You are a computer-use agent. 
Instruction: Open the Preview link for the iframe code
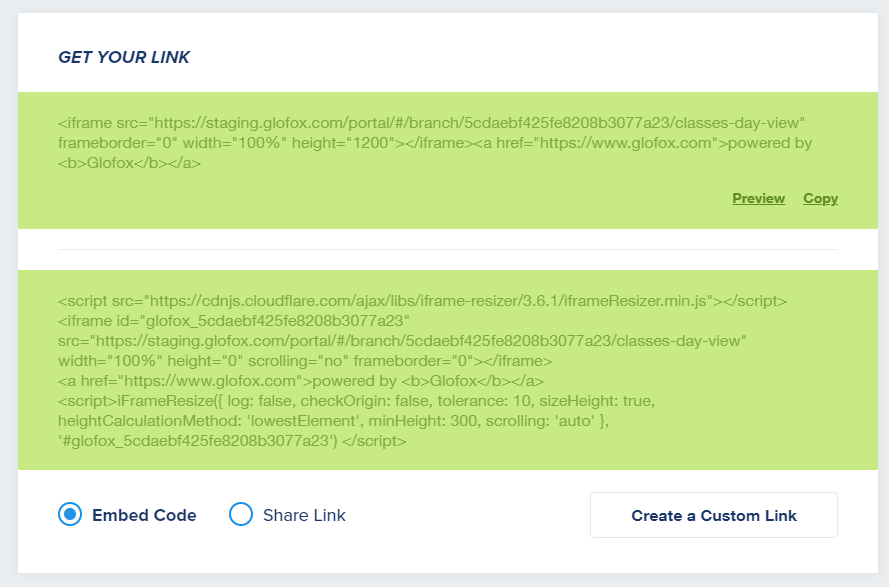tap(758, 199)
